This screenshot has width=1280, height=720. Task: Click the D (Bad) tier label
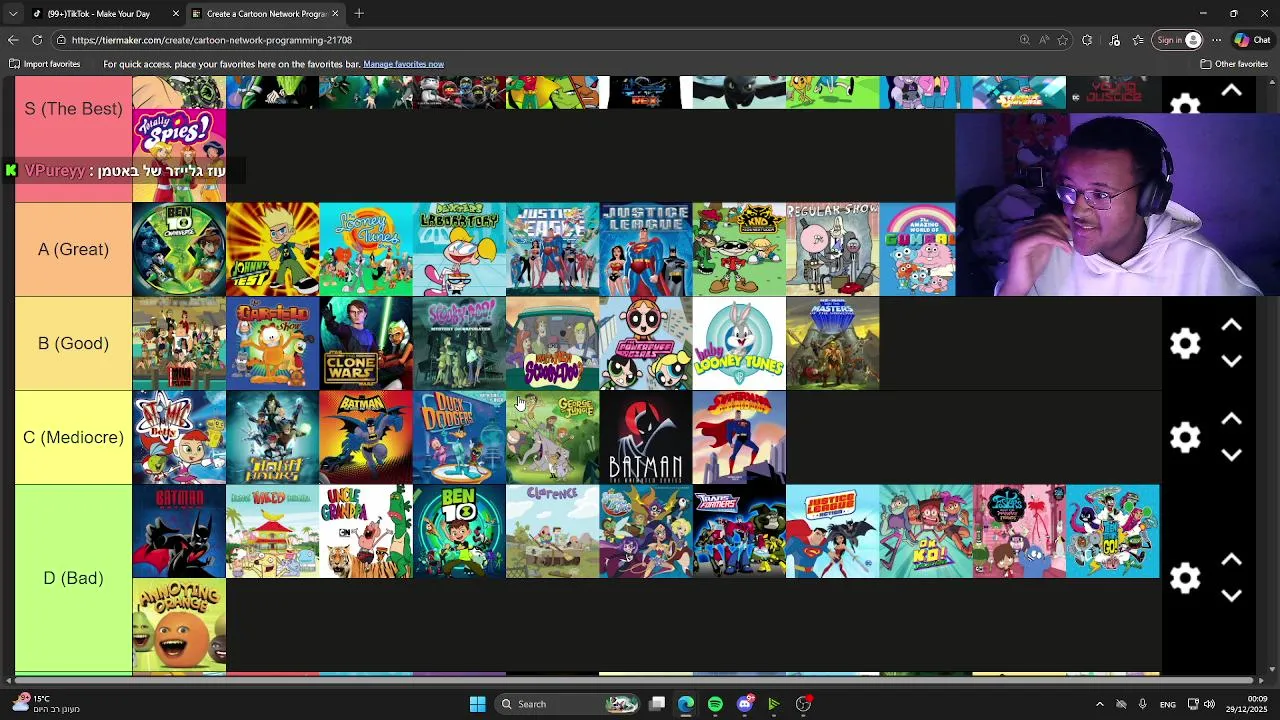[73, 578]
